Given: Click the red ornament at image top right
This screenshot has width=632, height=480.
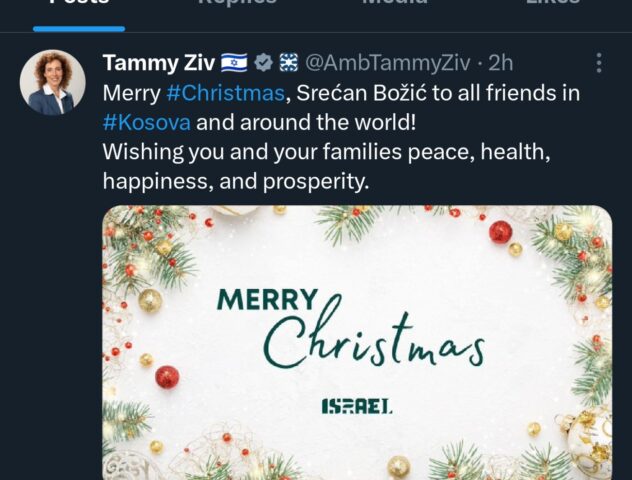Looking at the screenshot, I should click(x=500, y=232).
